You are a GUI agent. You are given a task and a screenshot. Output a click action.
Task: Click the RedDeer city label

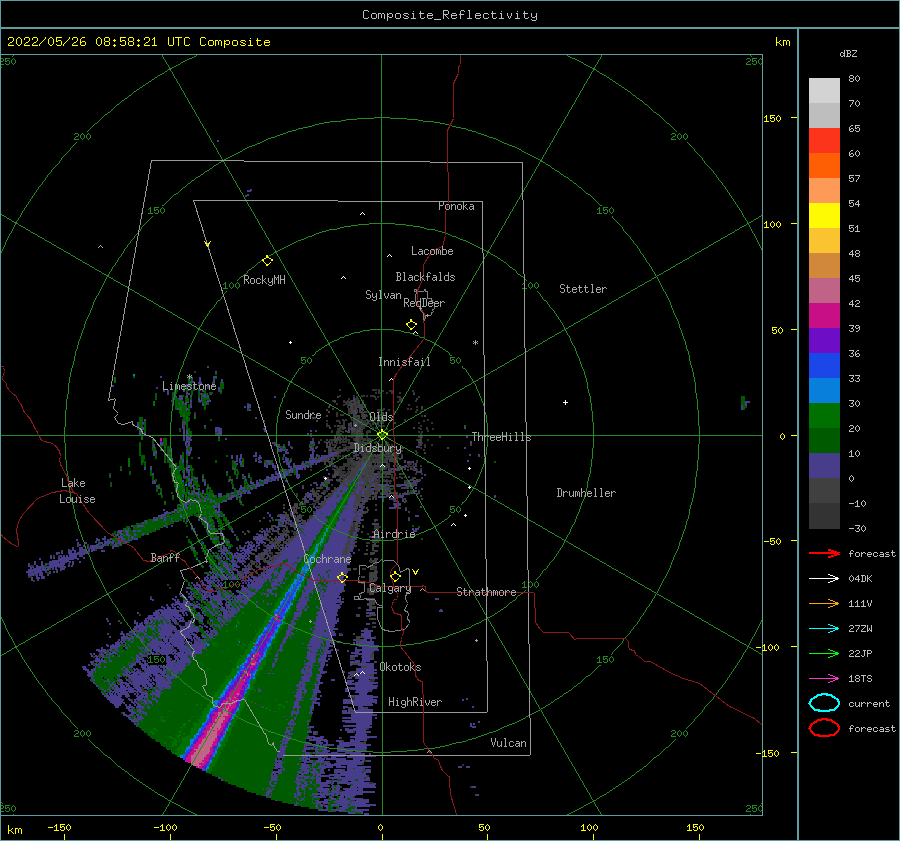(x=424, y=303)
